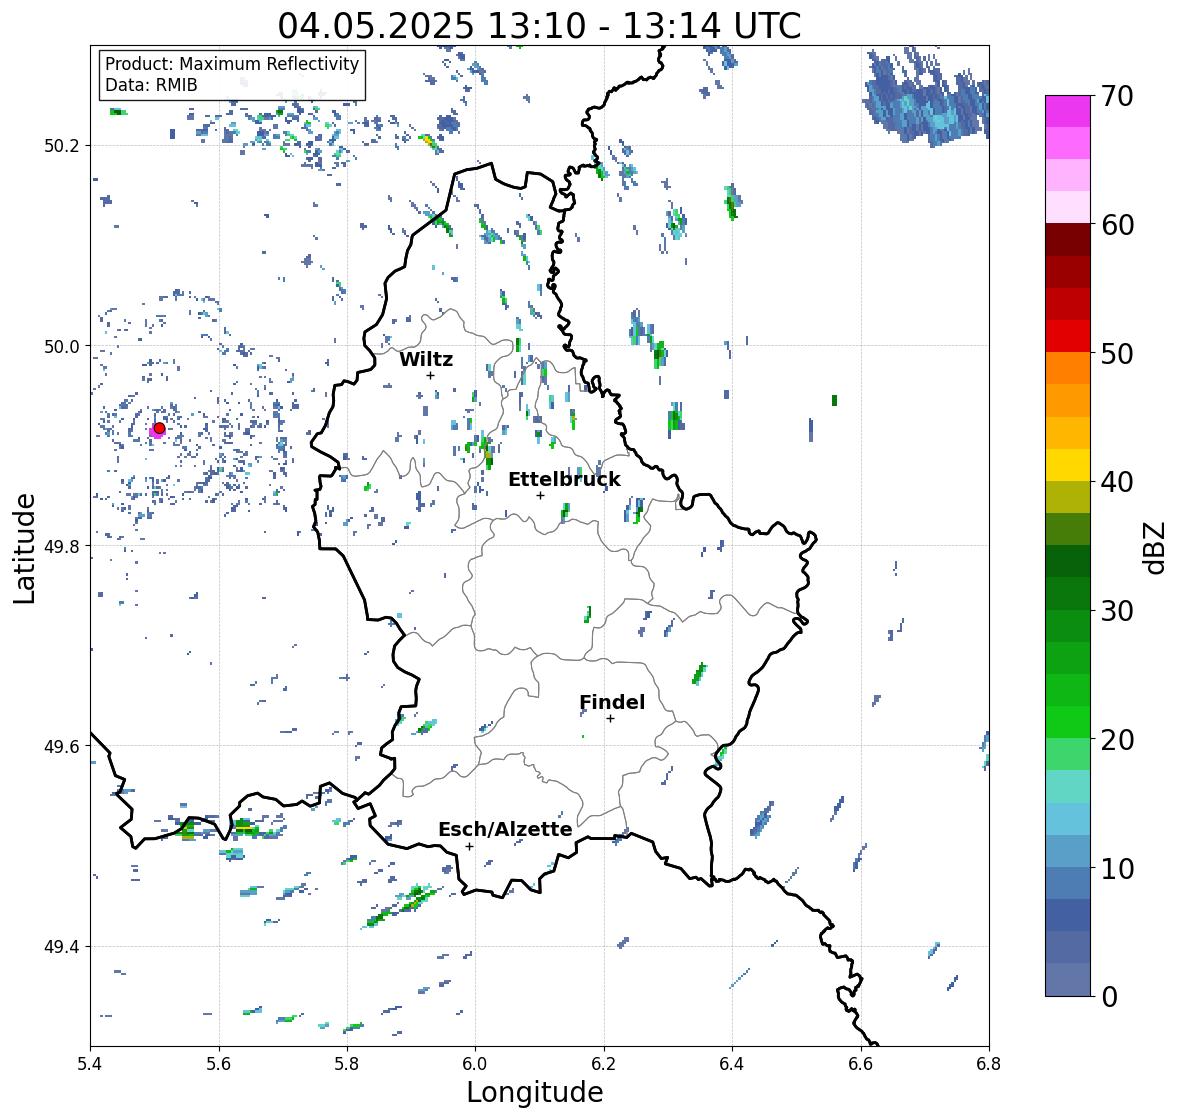Click the cross marker below Wiltz label

click(430, 375)
